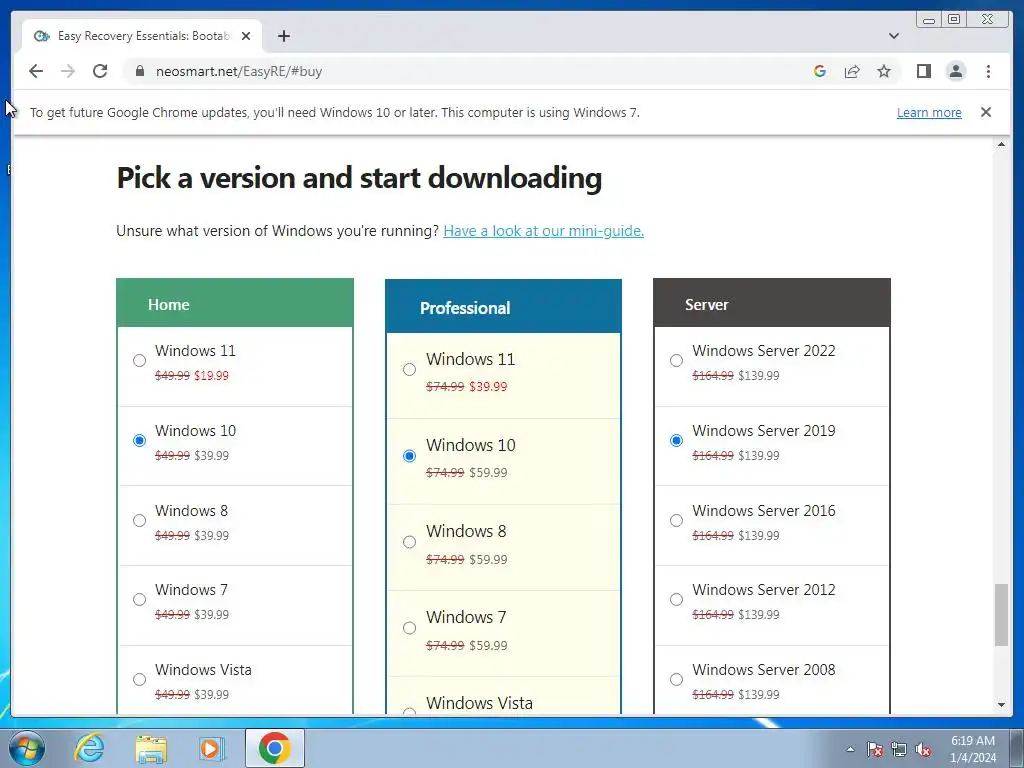Toggle the Chrome side panel

point(923,71)
